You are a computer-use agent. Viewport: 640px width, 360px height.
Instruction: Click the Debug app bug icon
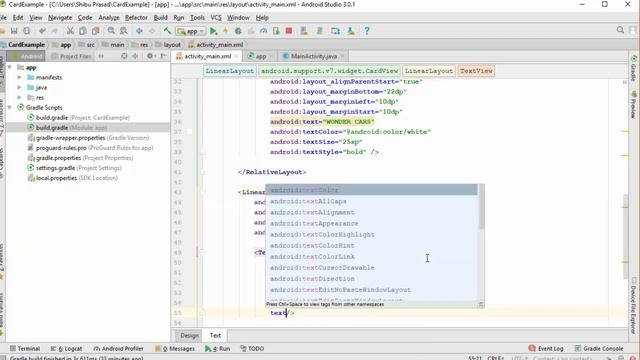pos(238,31)
